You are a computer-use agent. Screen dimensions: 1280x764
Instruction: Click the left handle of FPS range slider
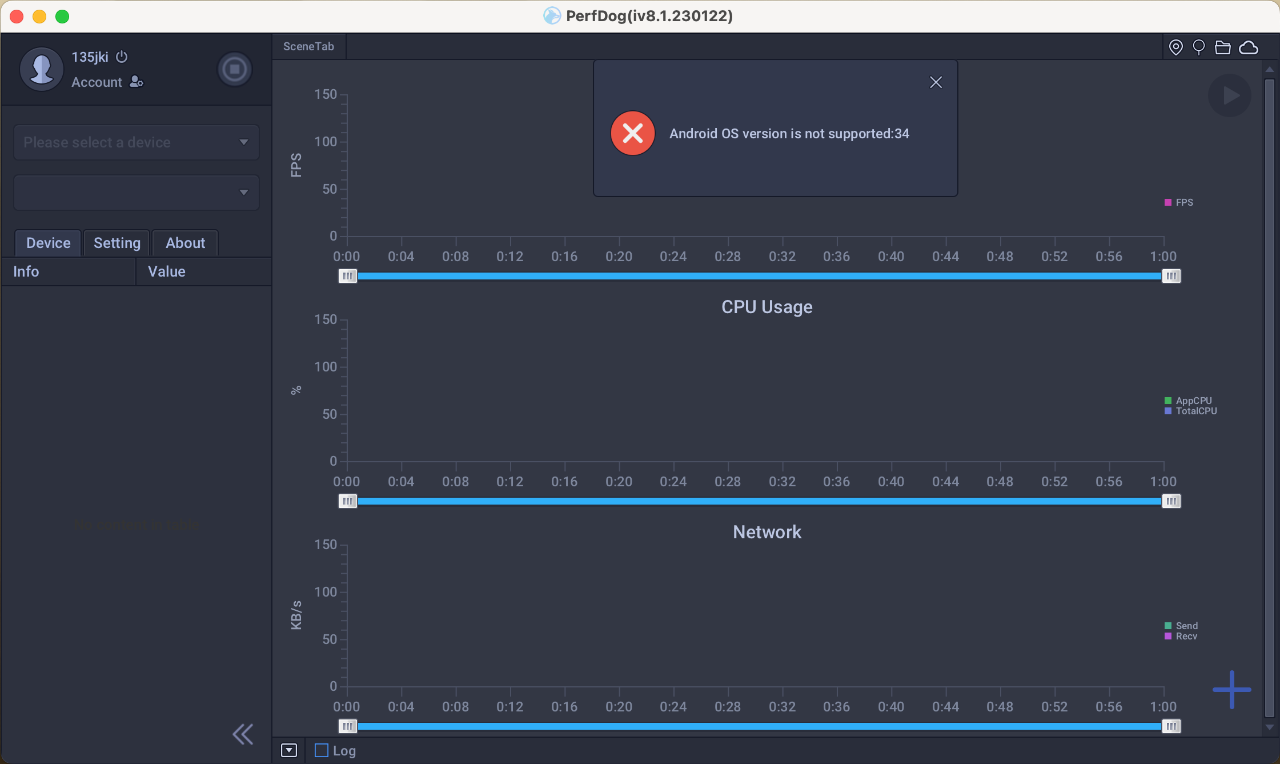tap(347, 276)
